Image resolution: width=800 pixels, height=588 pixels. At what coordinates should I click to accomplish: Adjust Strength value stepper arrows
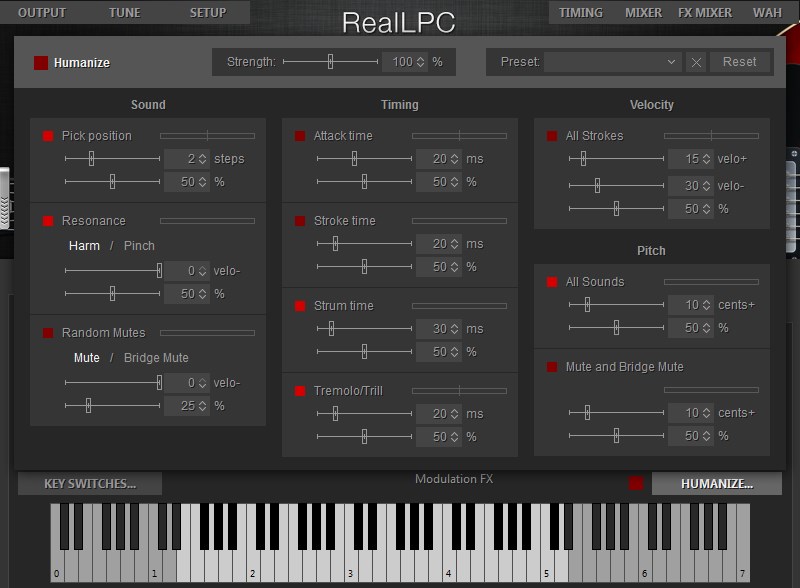pyautogui.click(x=420, y=62)
